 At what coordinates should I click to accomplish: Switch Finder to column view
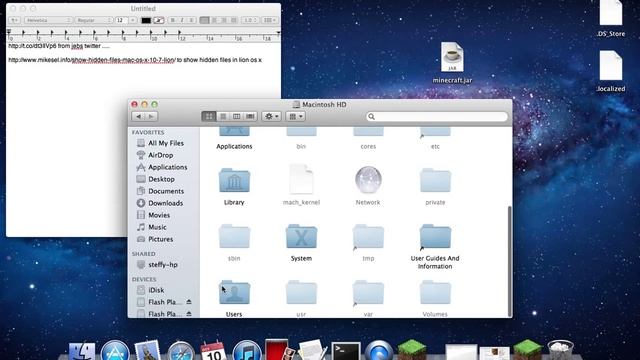[236, 117]
